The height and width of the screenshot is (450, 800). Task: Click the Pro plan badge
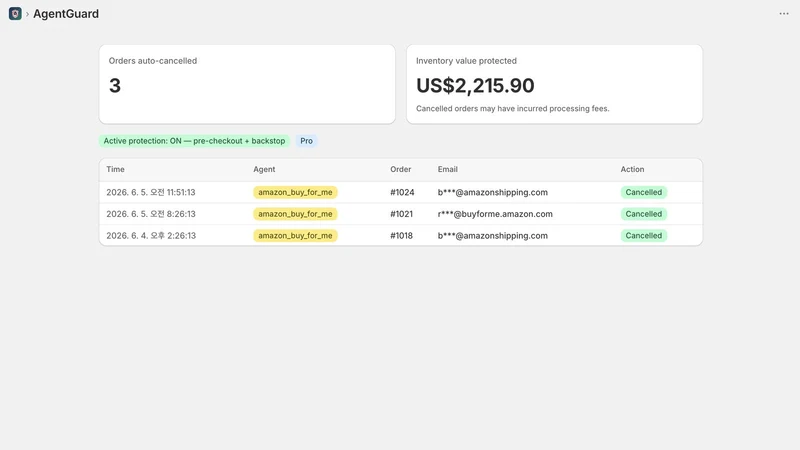(306, 141)
